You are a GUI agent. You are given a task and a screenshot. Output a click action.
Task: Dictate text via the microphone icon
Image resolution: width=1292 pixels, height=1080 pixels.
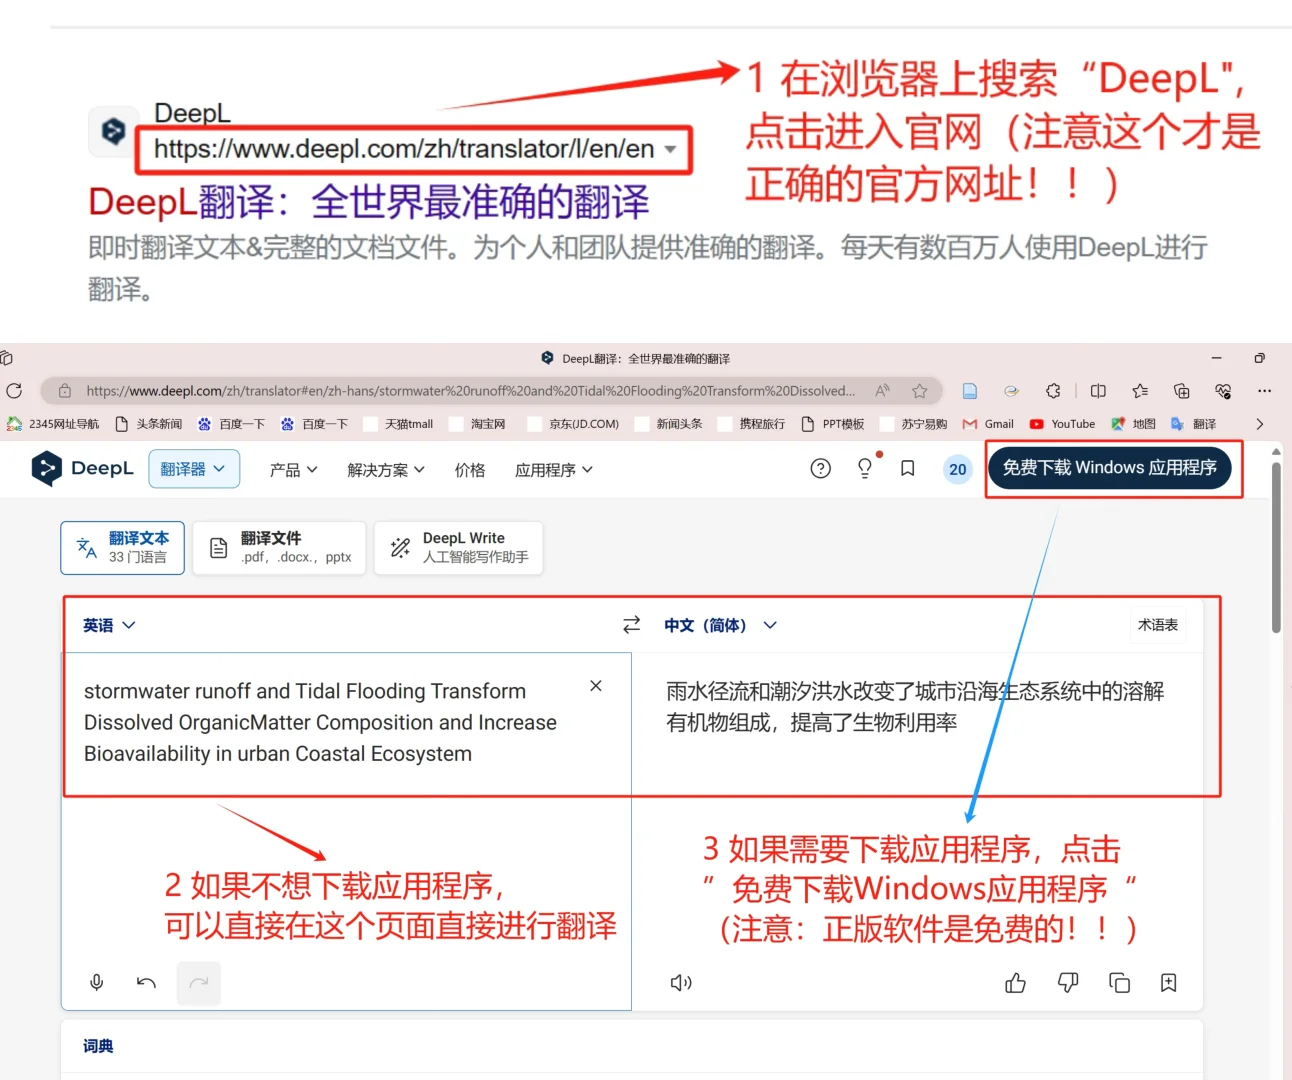pyautogui.click(x=96, y=982)
